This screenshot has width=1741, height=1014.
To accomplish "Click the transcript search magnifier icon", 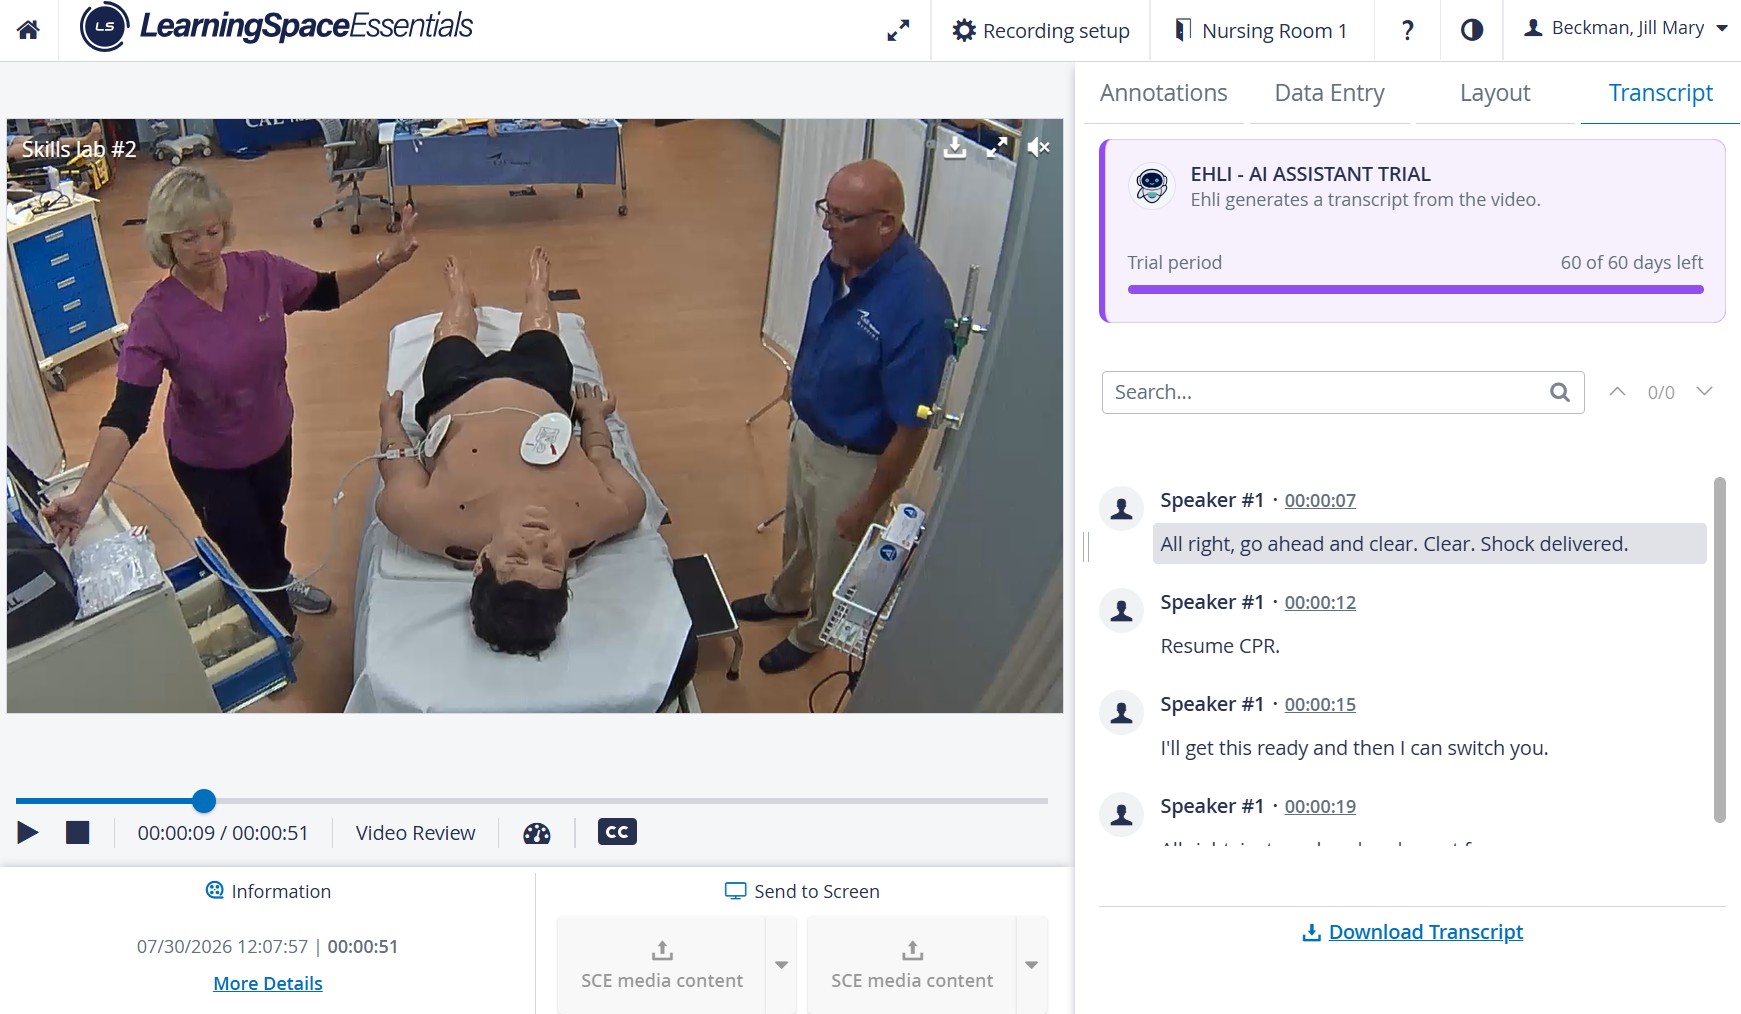I will (1560, 392).
